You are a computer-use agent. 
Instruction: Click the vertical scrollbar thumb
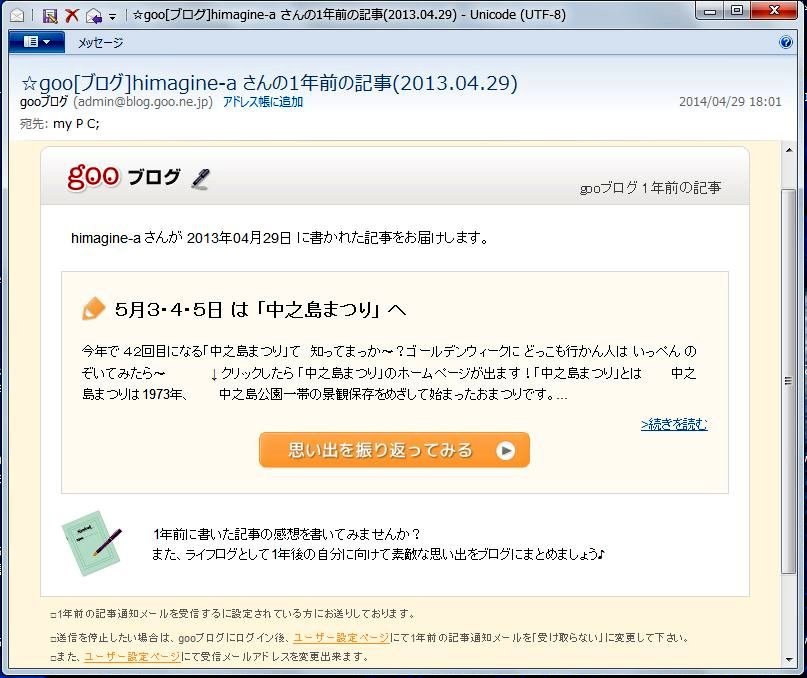click(x=788, y=381)
